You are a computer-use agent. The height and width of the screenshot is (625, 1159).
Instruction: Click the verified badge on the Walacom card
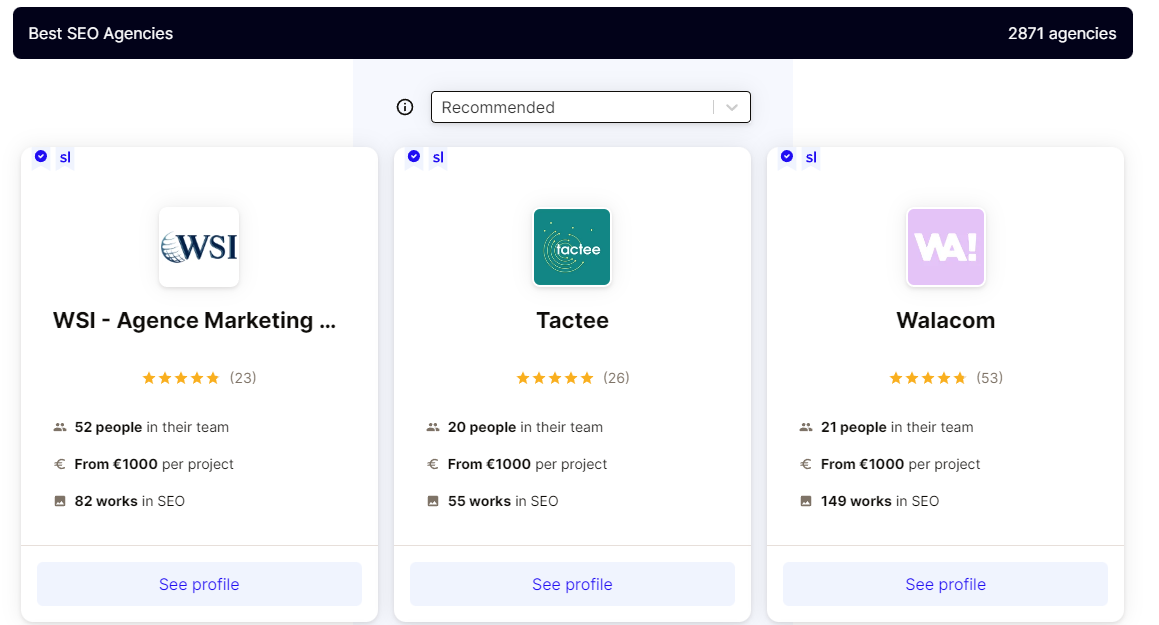tap(787, 157)
